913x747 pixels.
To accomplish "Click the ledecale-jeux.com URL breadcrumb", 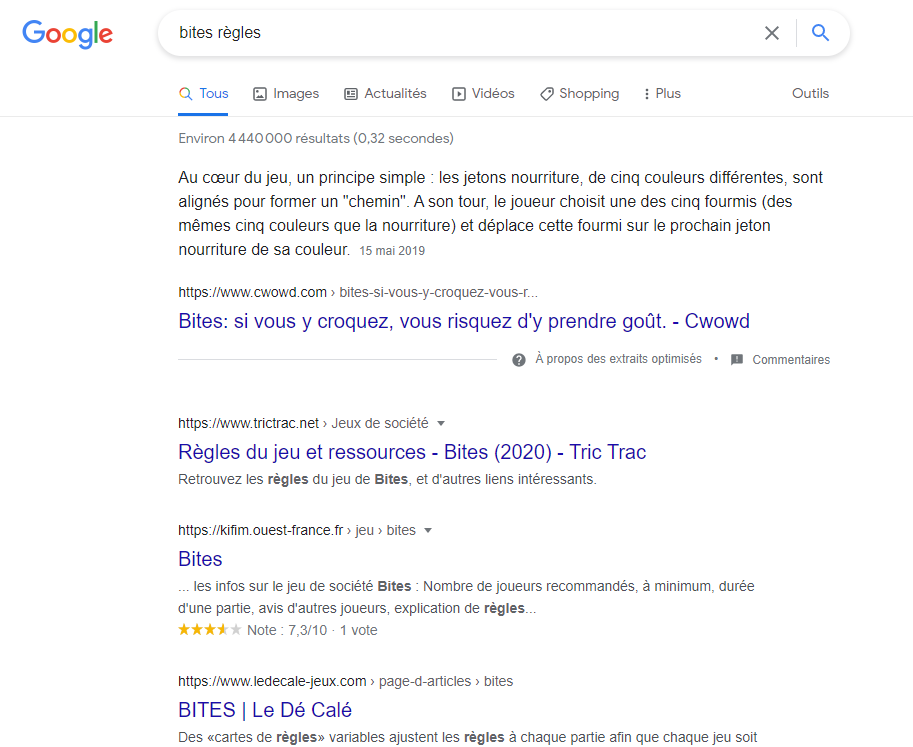I will (x=345, y=681).
